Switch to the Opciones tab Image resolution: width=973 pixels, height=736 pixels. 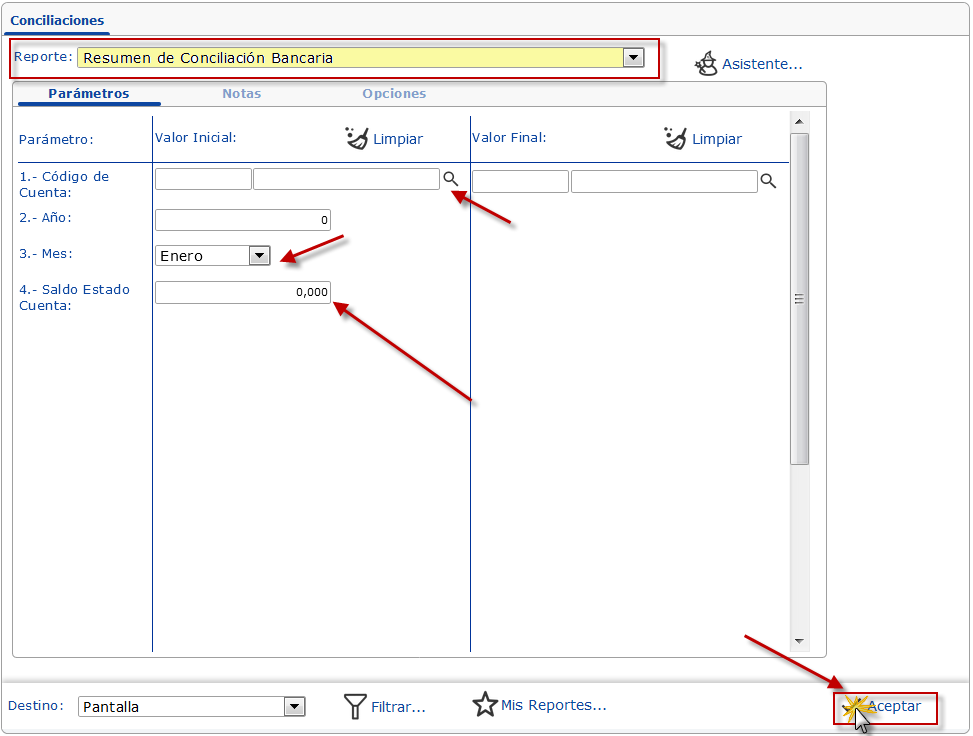pyautogui.click(x=394, y=94)
